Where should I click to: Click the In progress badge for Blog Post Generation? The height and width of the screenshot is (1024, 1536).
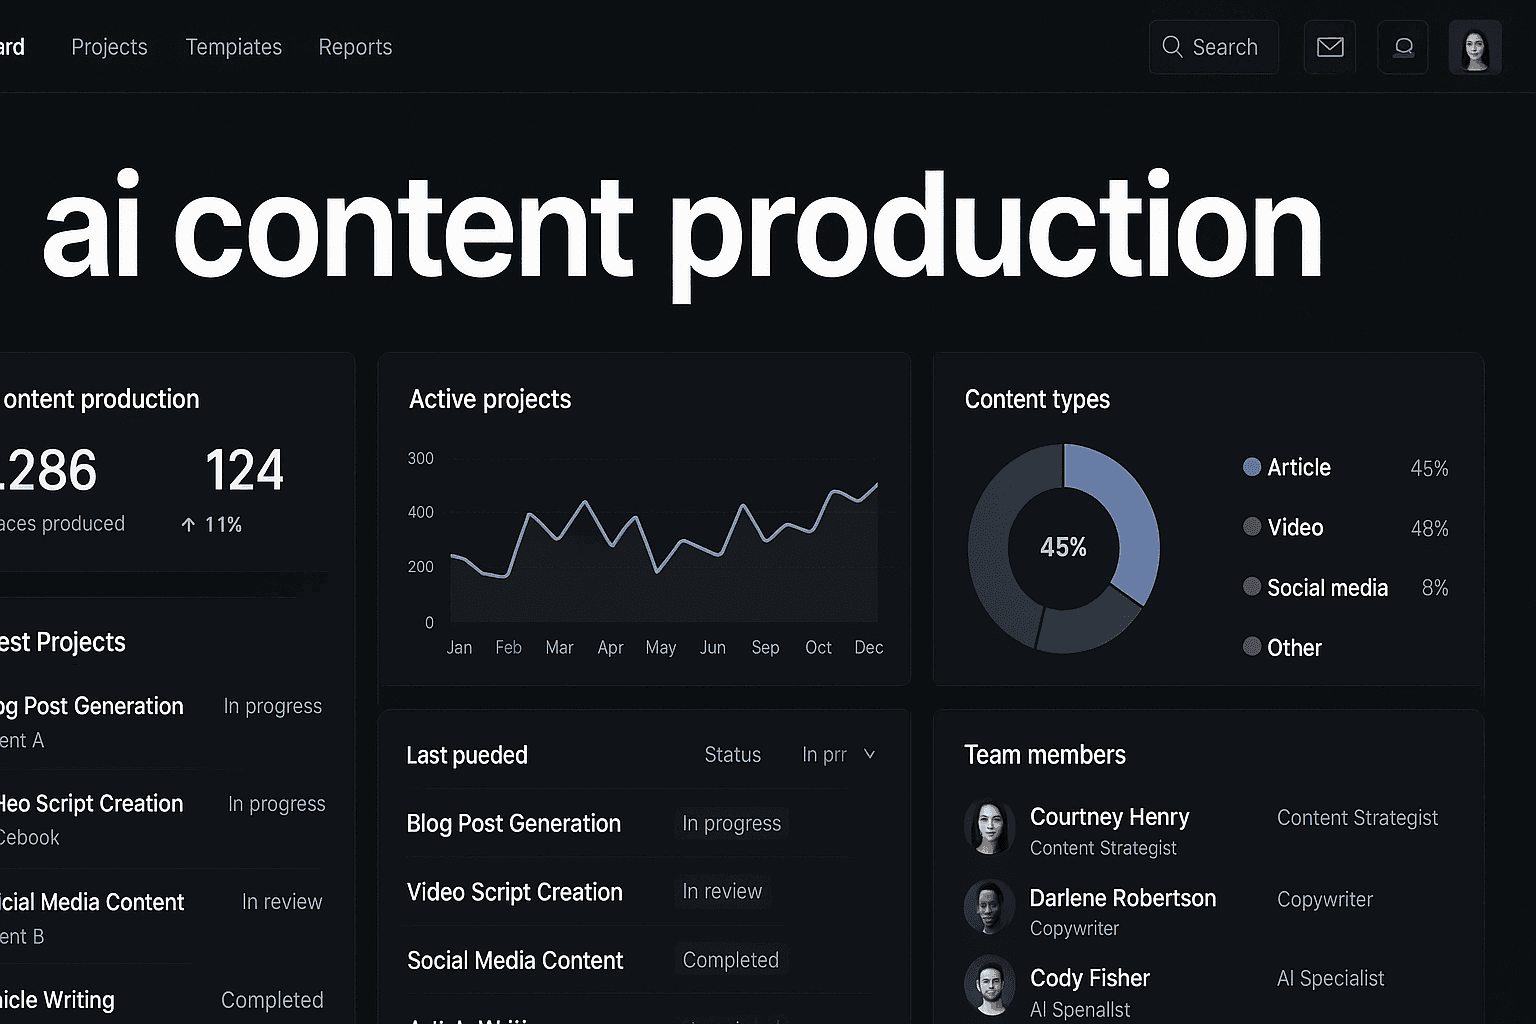pos(731,823)
